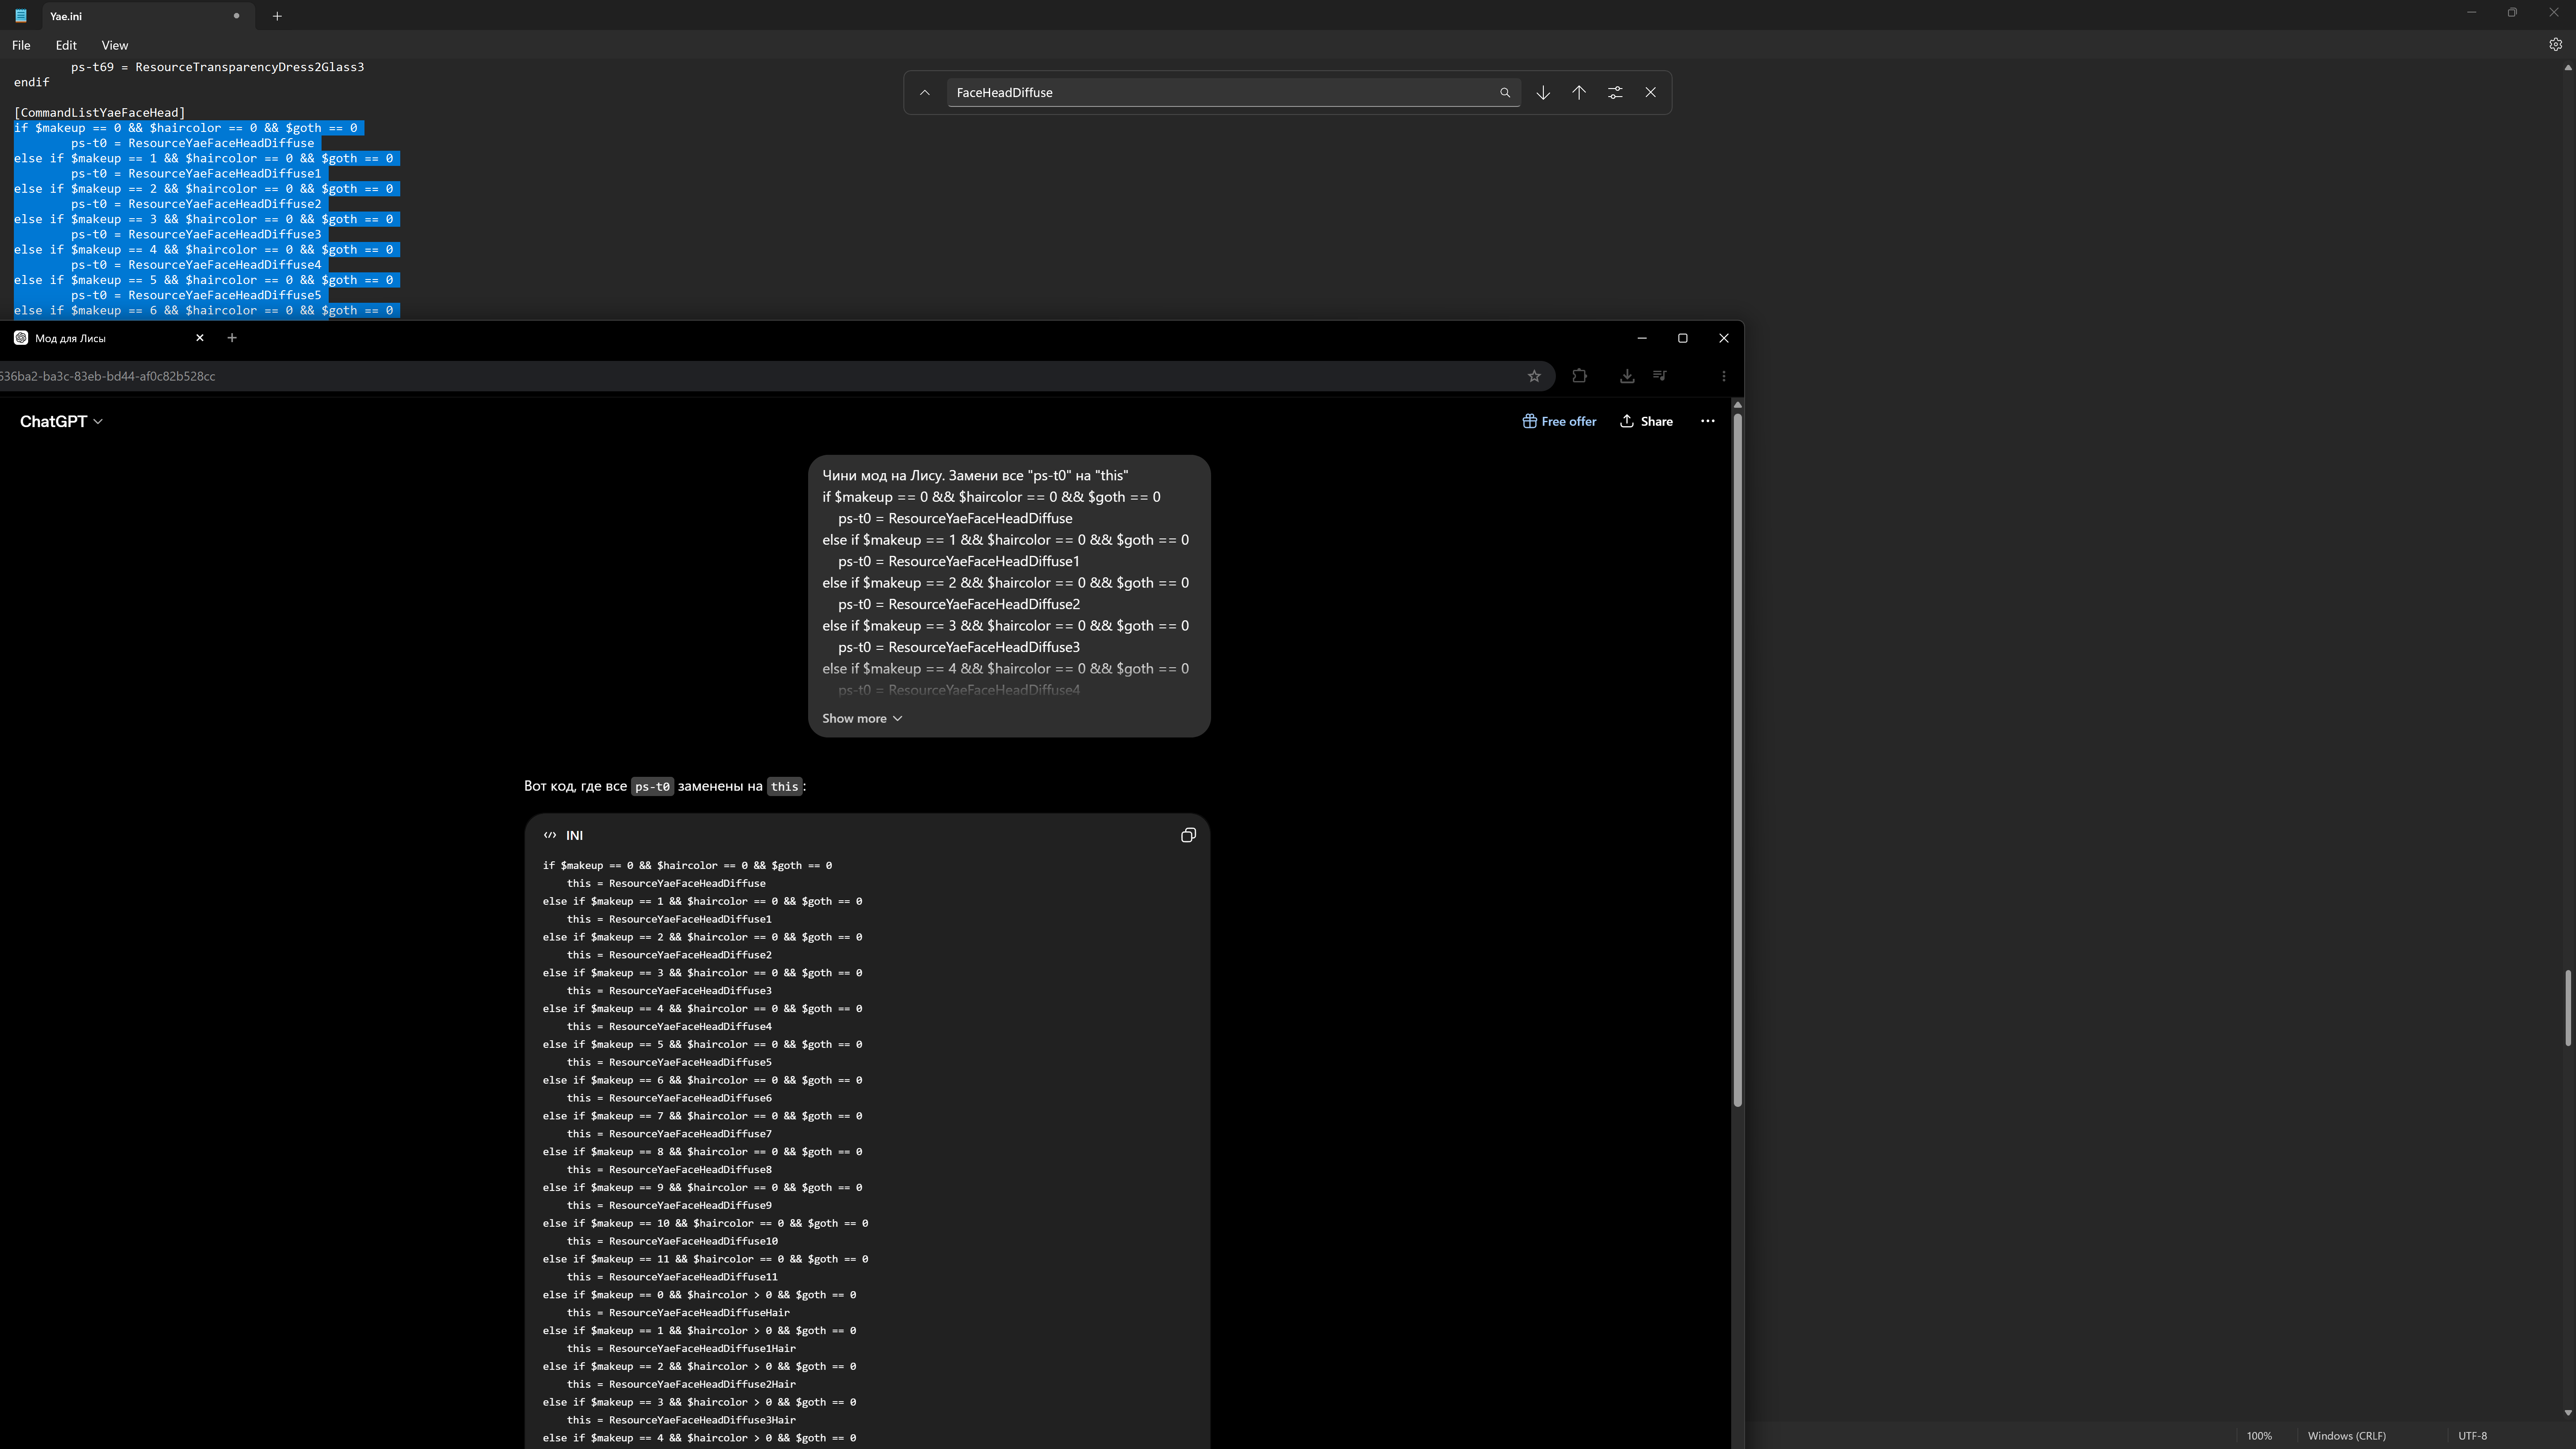Viewport: 2576px width, 1449px height.
Task: Click the [CommandListYaeFaceHead] line in Notepad
Action: pyautogui.click(x=100, y=113)
